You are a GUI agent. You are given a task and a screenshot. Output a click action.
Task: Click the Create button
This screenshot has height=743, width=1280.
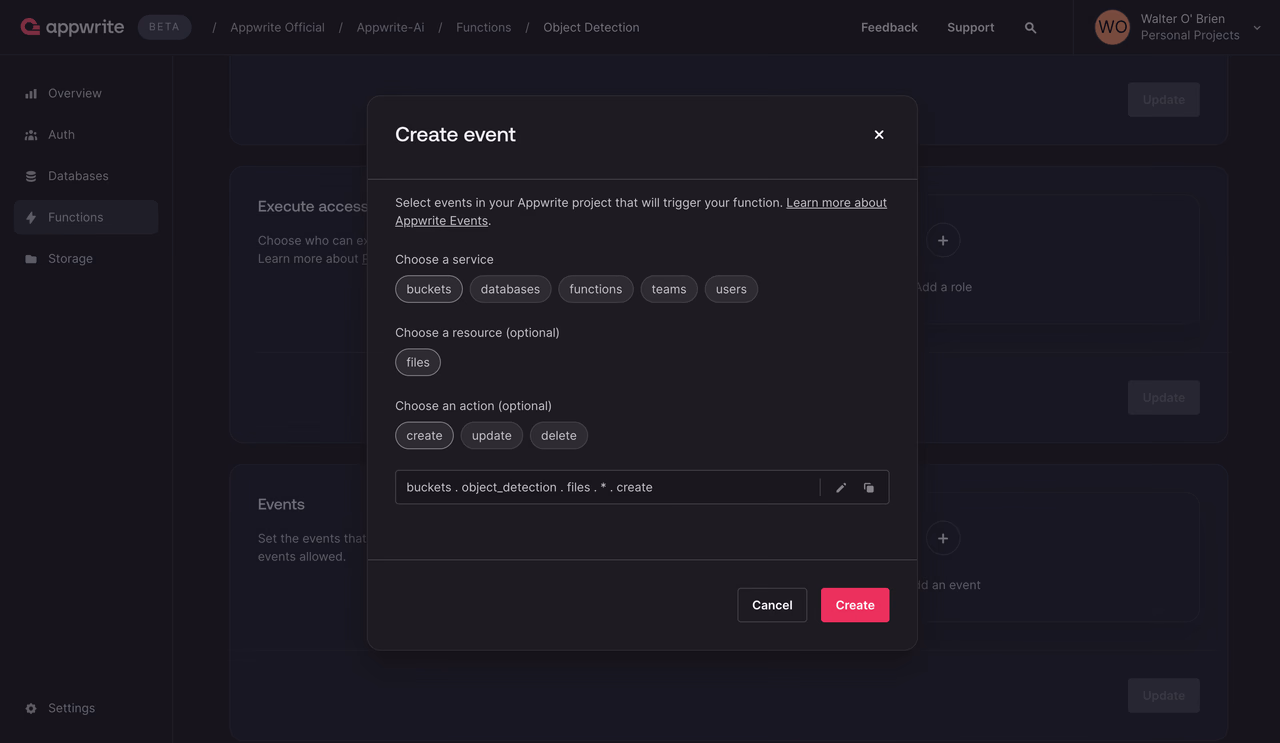point(855,605)
